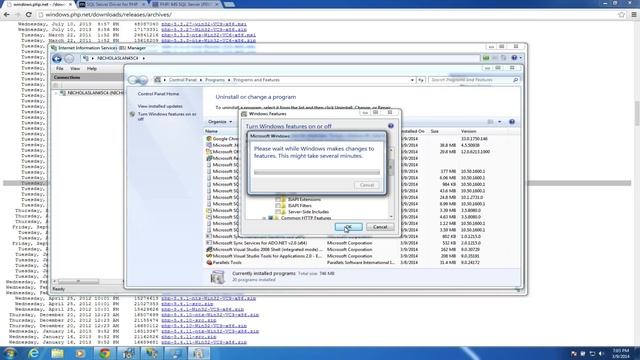Open the Organize dropdown
Image resolution: width=640 pixels, height=360 pixels.
click(220, 122)
